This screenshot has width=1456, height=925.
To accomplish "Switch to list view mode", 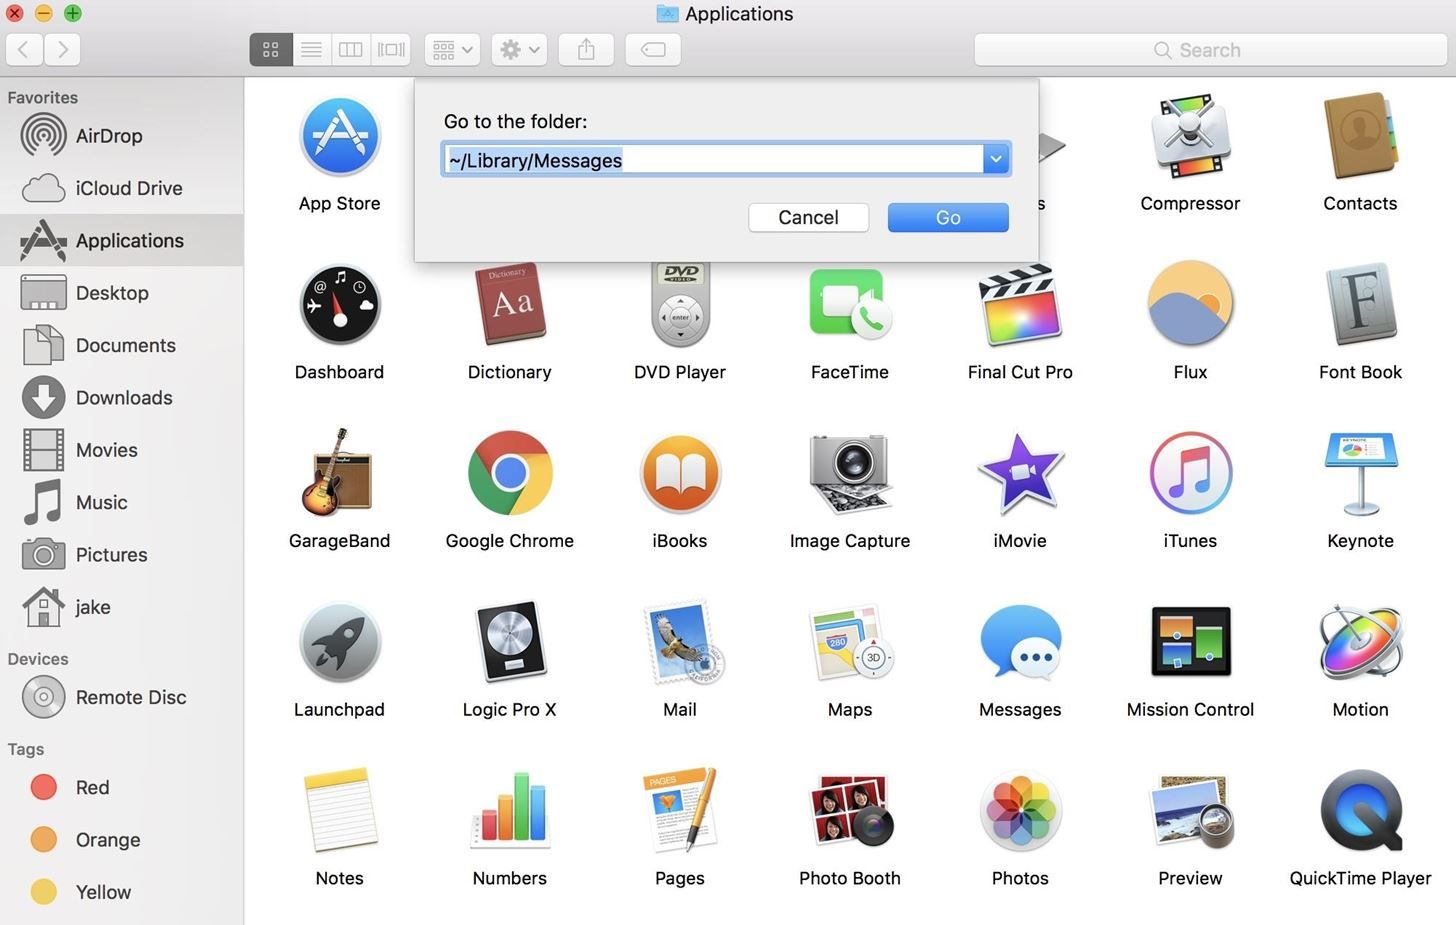I will tap(311, 49).
